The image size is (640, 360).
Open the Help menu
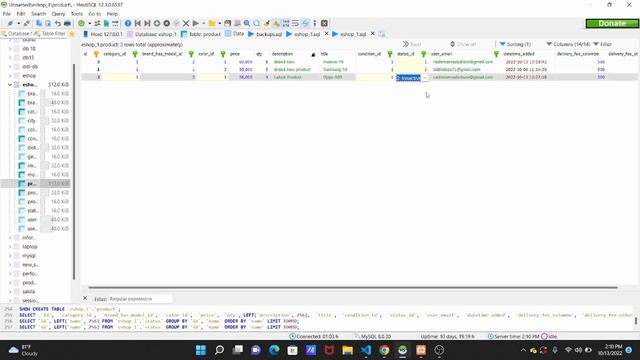tap(112, 14)
